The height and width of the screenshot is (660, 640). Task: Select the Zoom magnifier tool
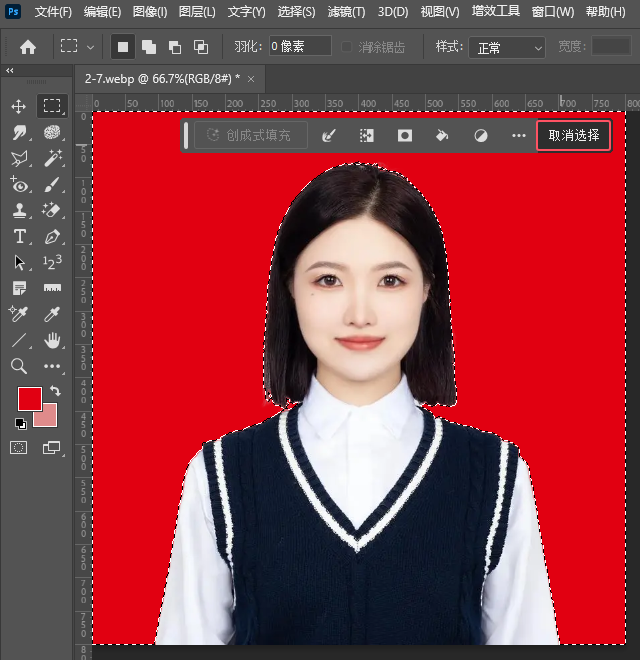click(x=19, y=367)
